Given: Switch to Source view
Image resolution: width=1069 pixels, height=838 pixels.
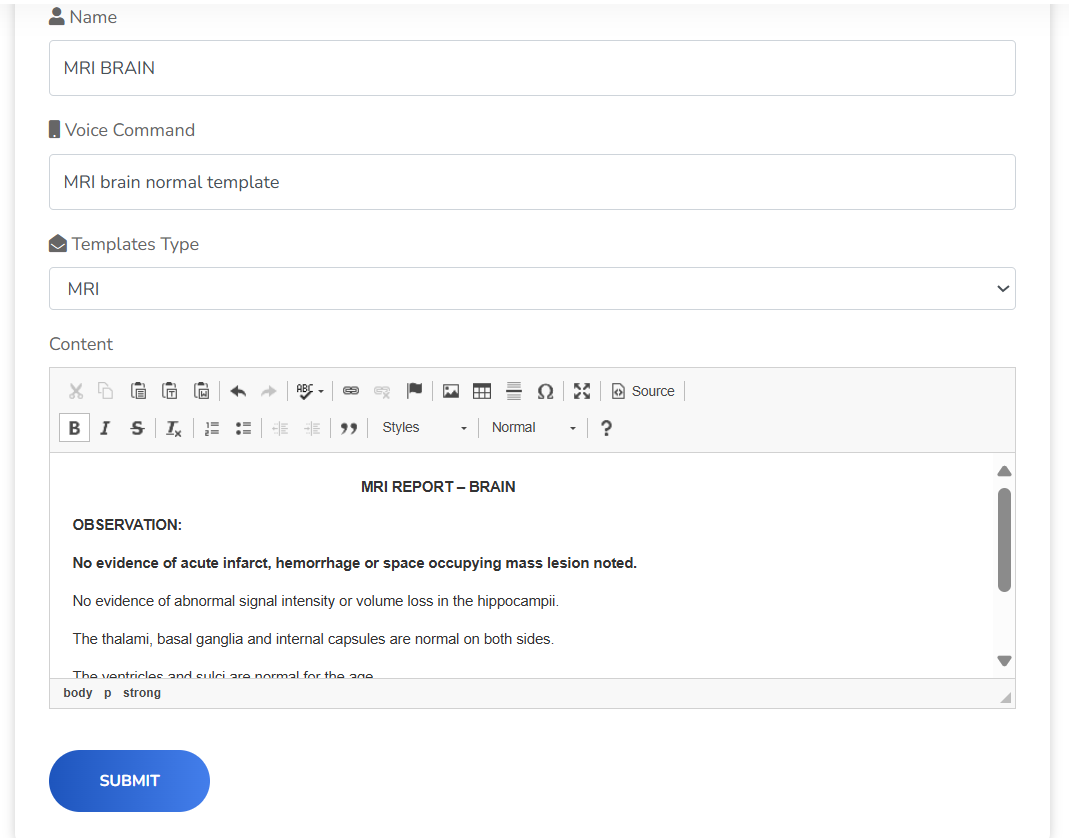Looking at the screenshot, I should pos(643,391).
